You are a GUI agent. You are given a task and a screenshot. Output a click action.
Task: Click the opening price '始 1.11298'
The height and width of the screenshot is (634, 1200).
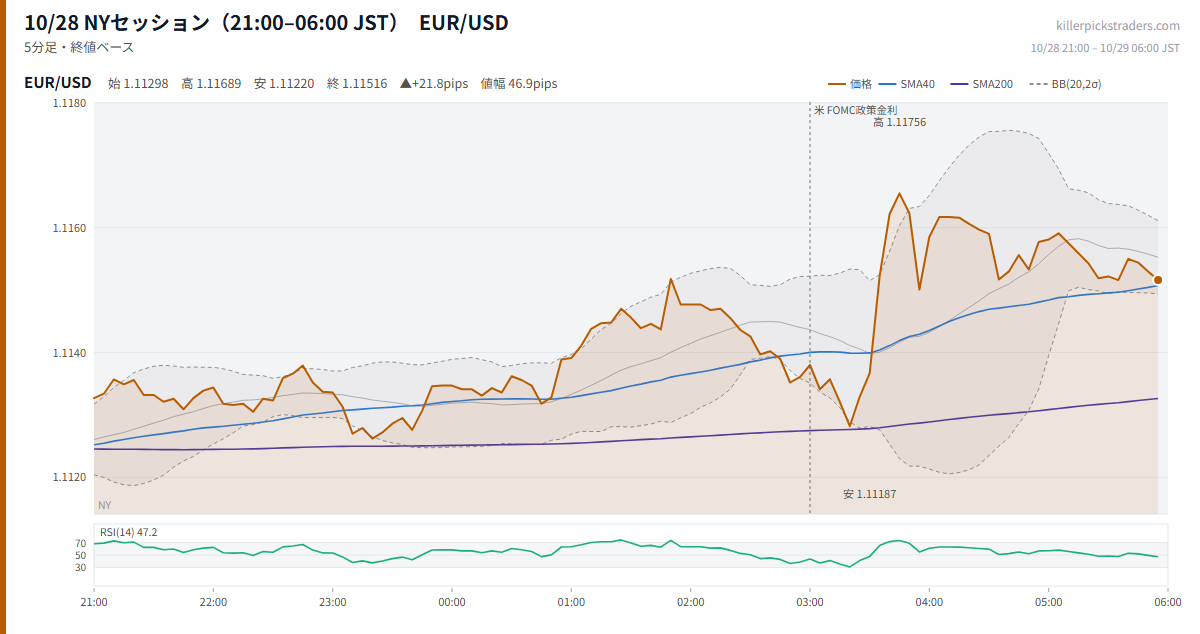138,84
